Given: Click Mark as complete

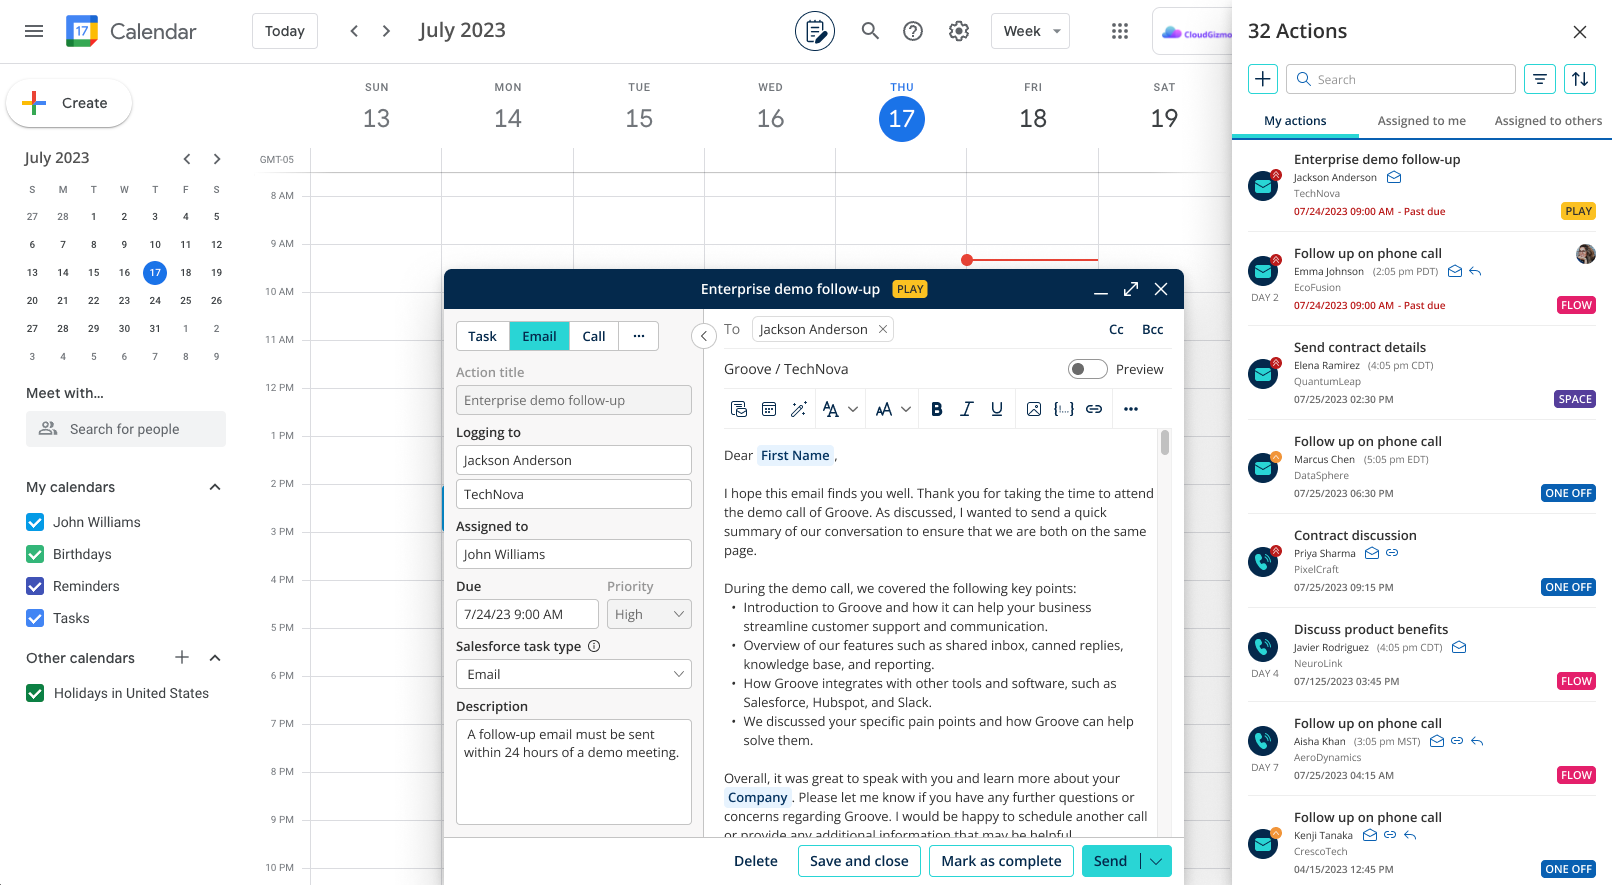Looking at the screenshot, I should 1001,861.
